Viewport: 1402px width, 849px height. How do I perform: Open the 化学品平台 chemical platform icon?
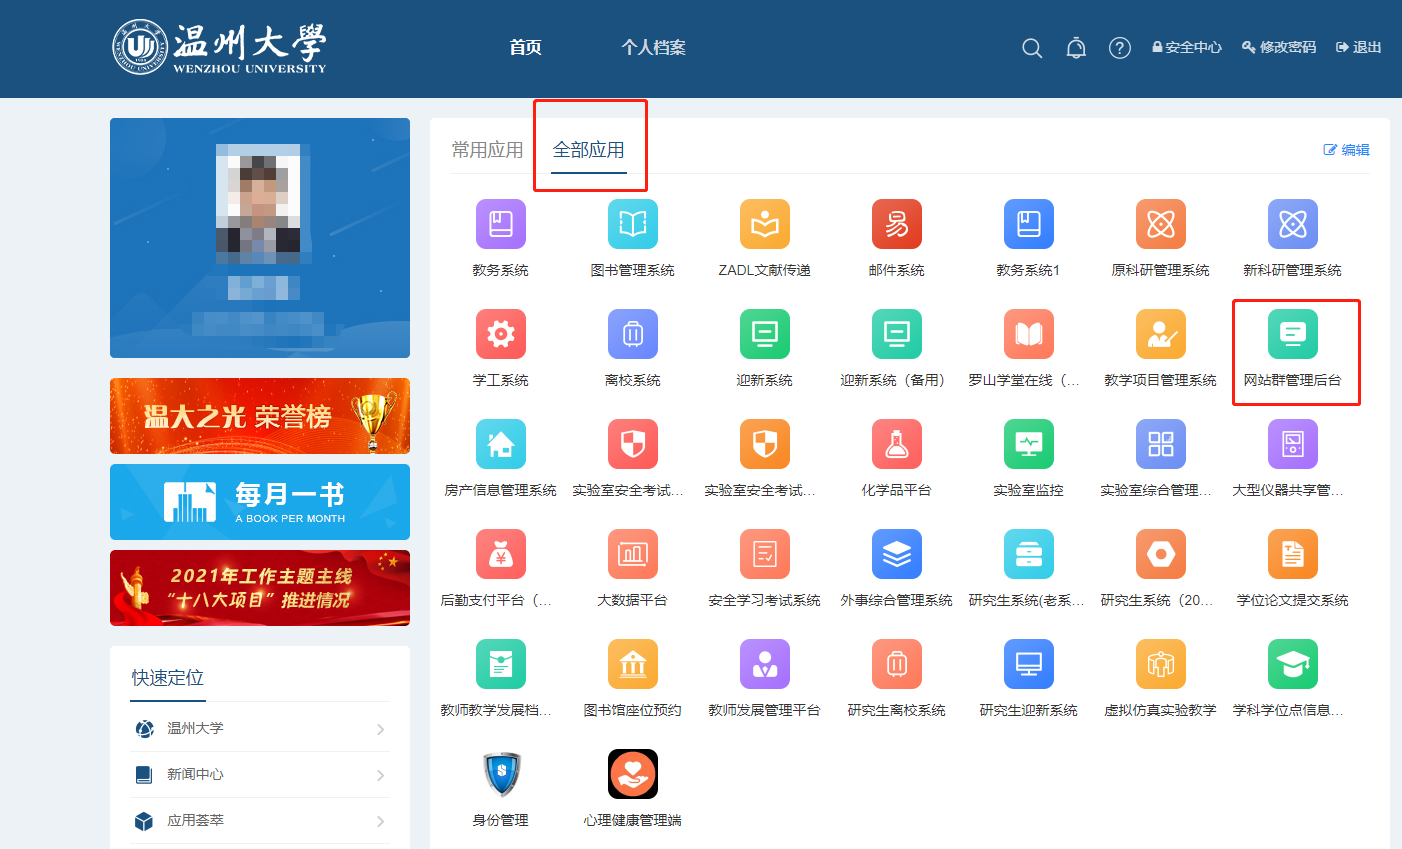tap(896, 444)
